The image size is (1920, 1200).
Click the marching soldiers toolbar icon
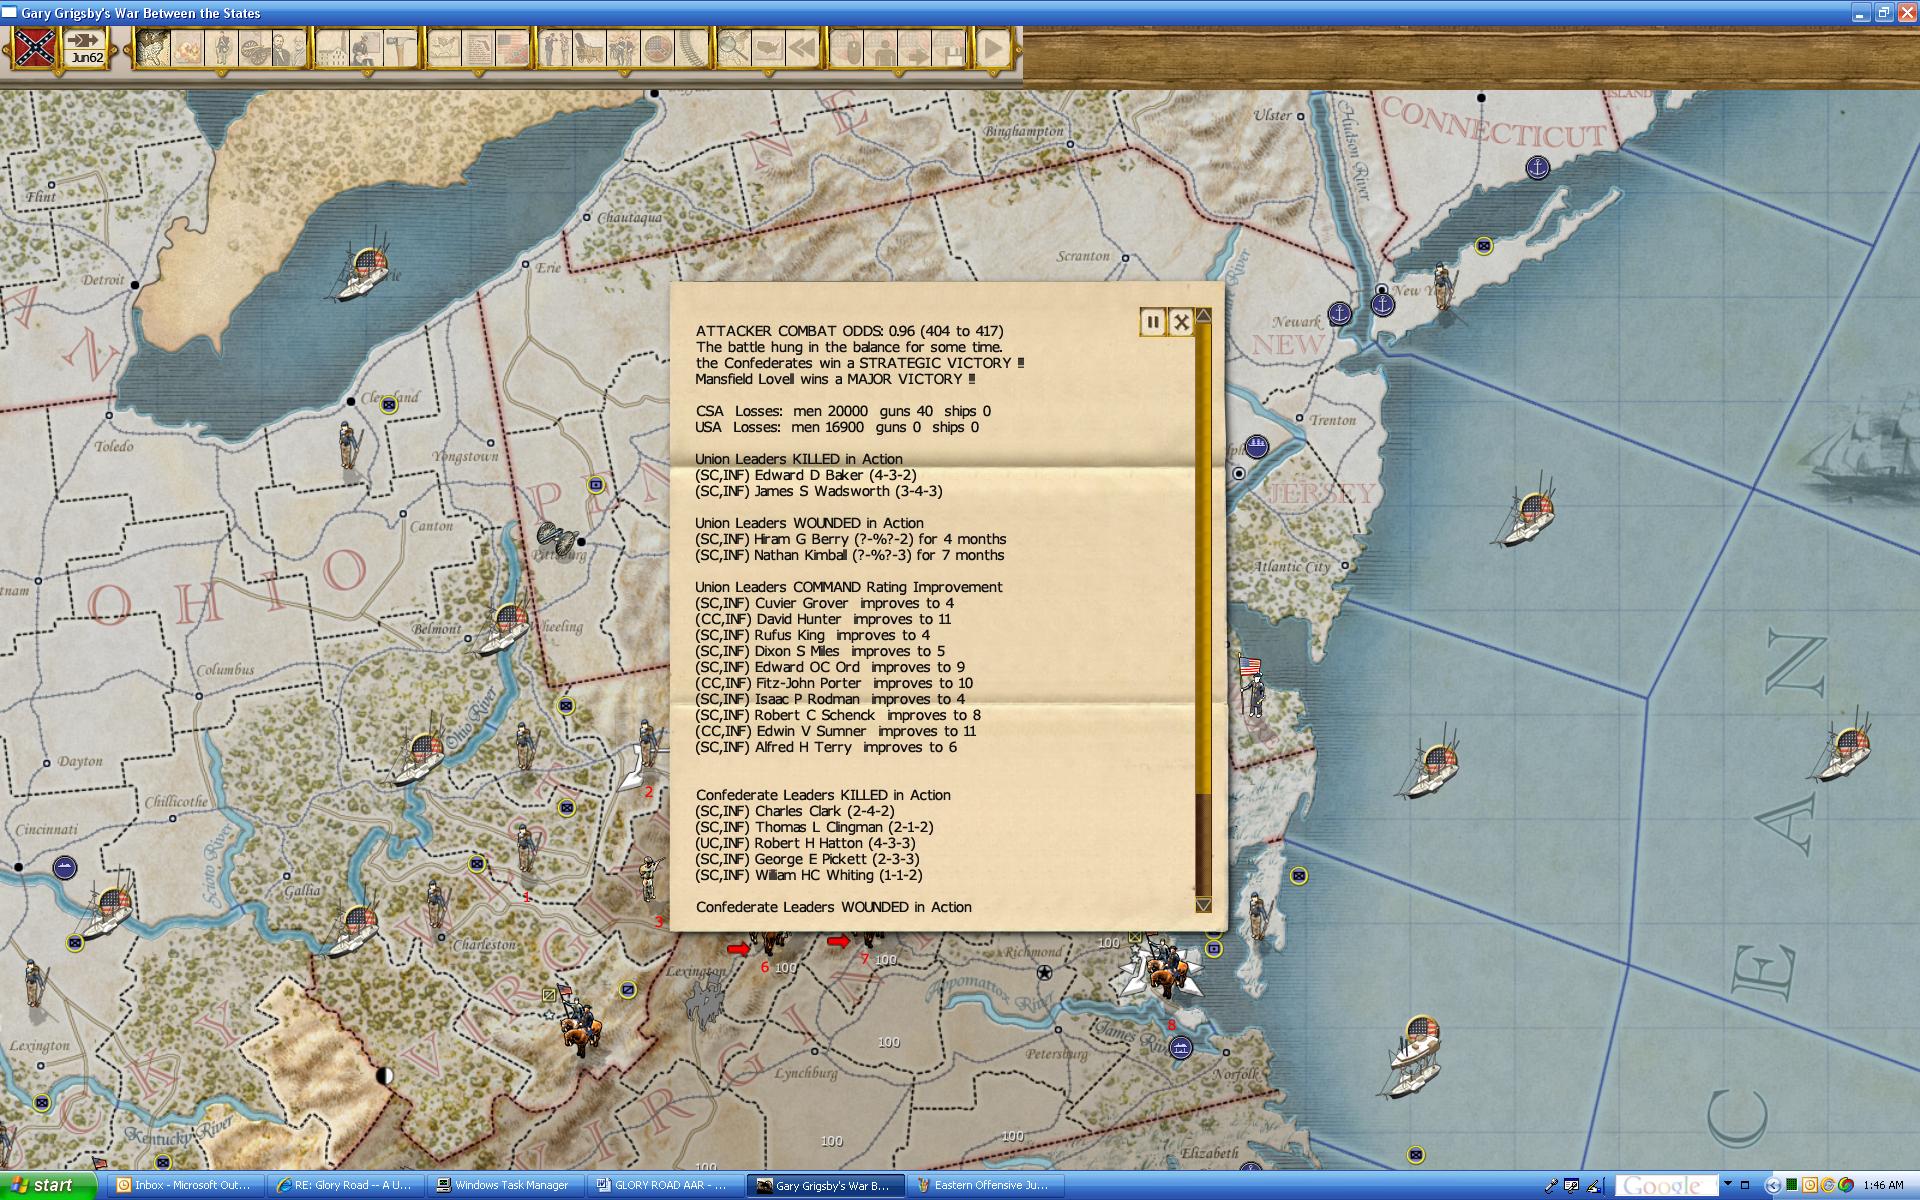tap(623, 48)
